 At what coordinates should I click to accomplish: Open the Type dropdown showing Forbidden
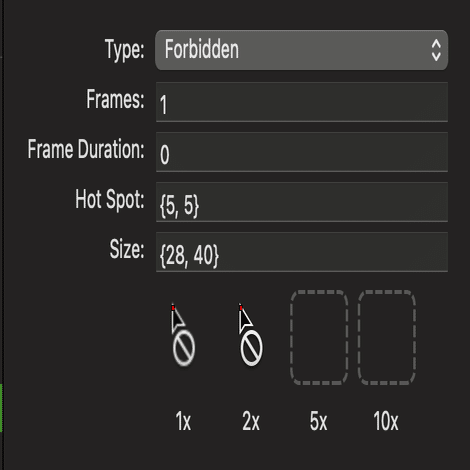[x=301, y=50]
